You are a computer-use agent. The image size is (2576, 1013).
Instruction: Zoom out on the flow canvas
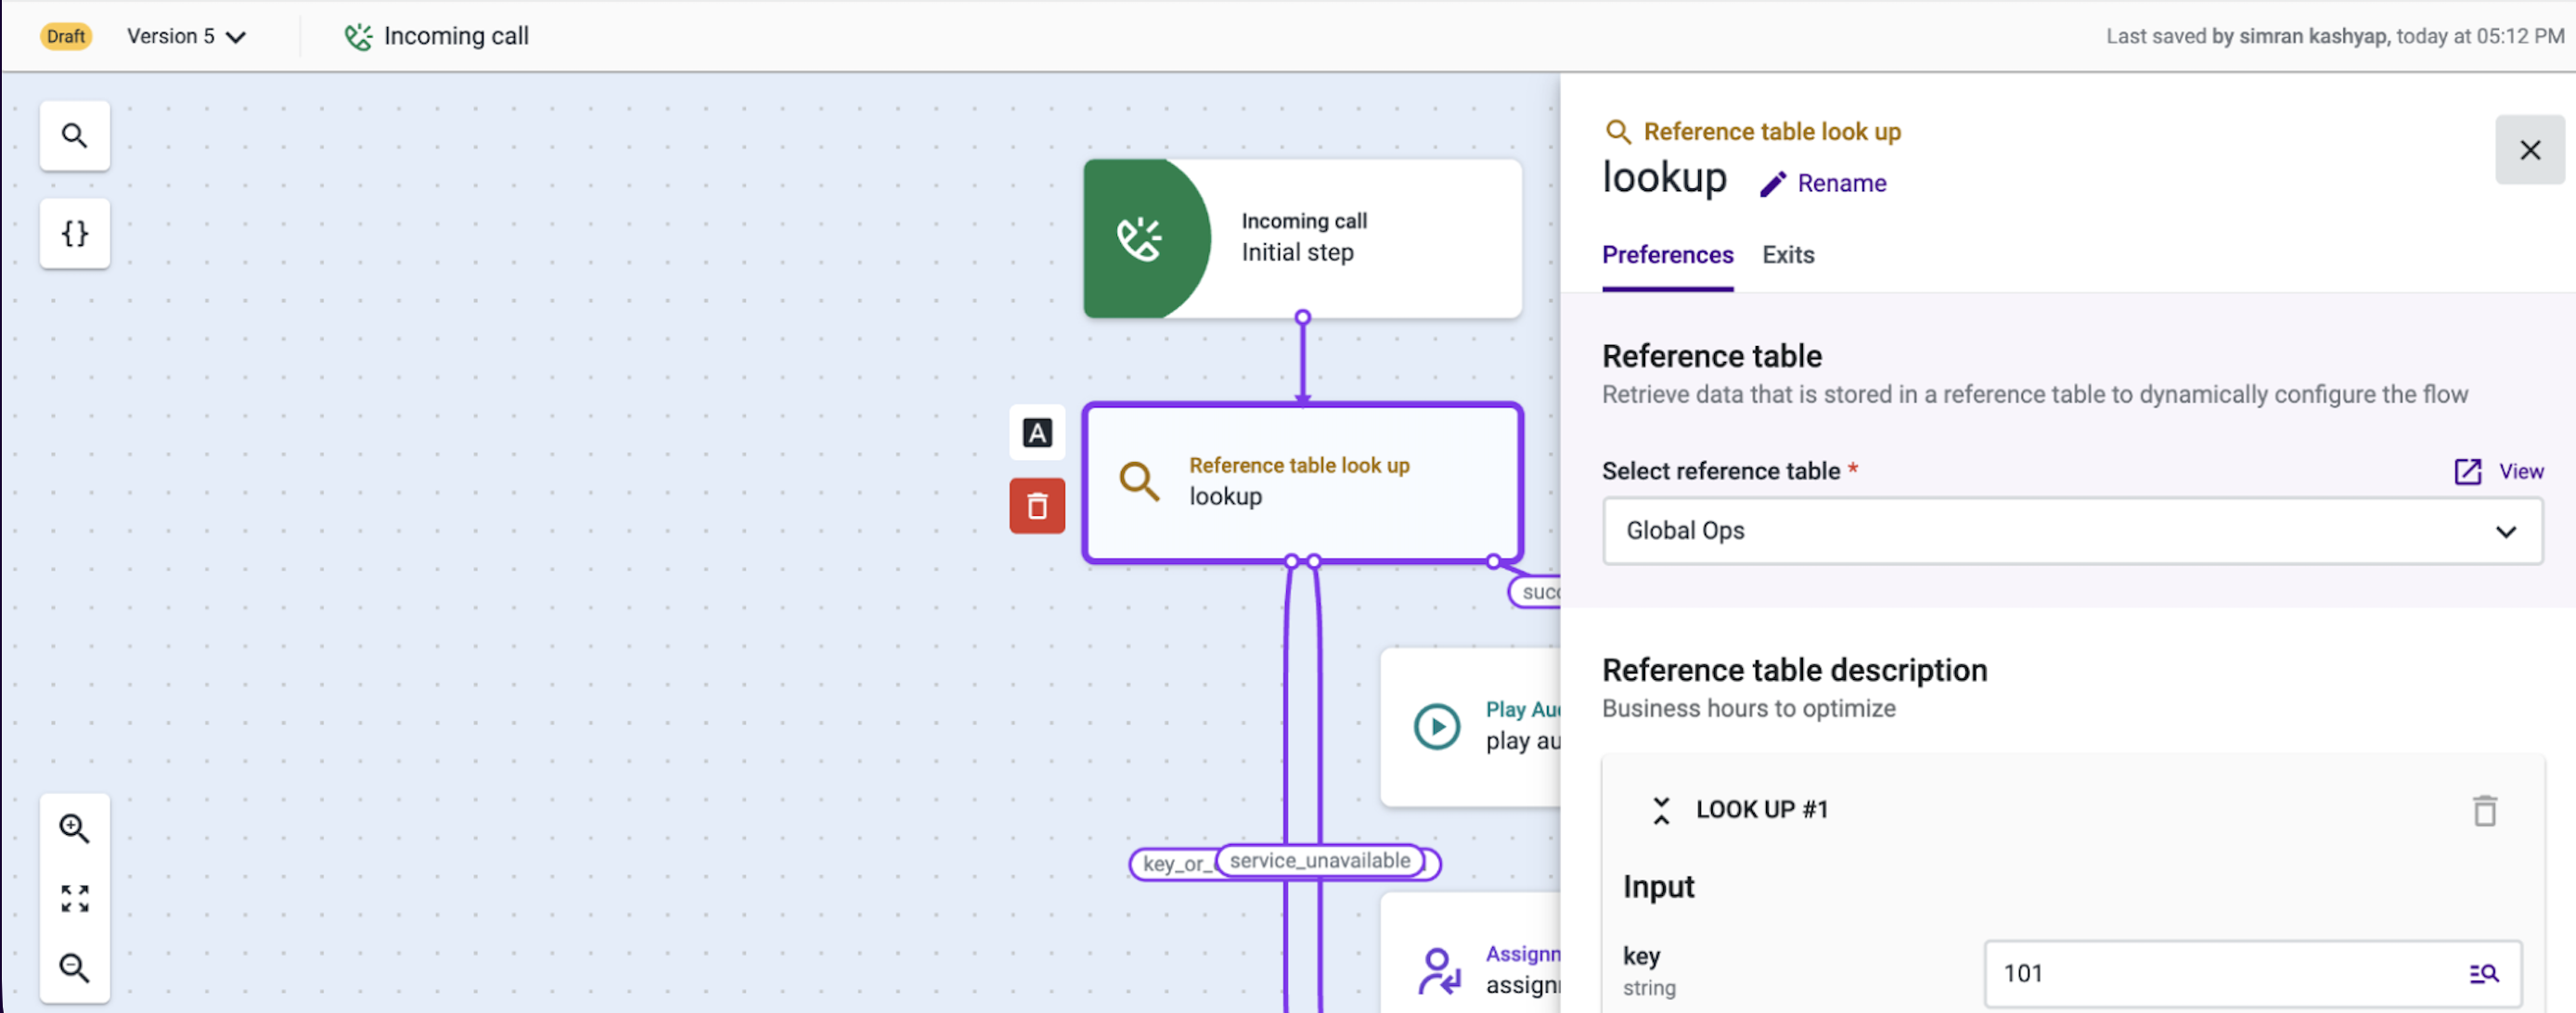(x=75, y=967)
